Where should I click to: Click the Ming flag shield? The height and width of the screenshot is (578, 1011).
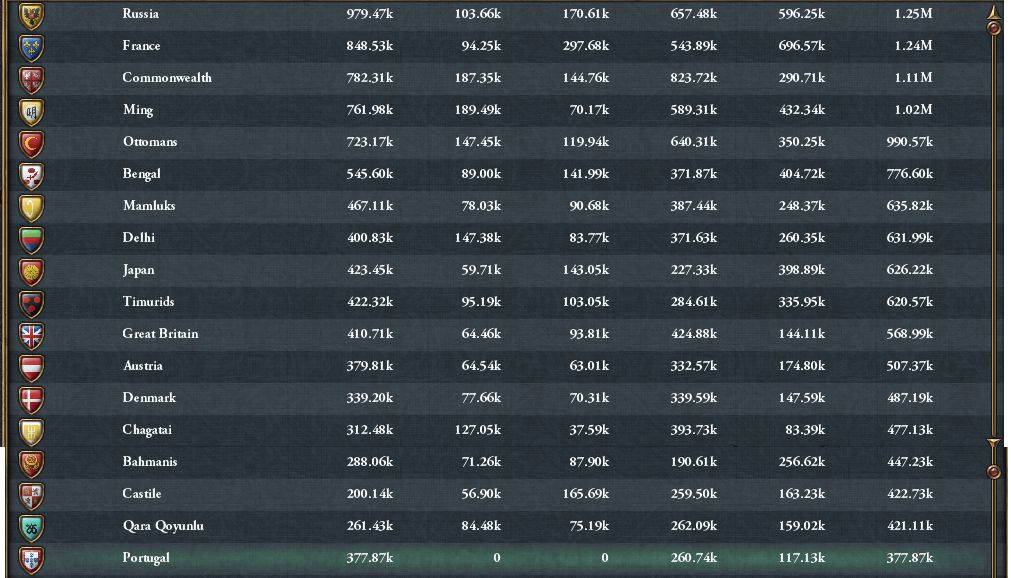32,111
